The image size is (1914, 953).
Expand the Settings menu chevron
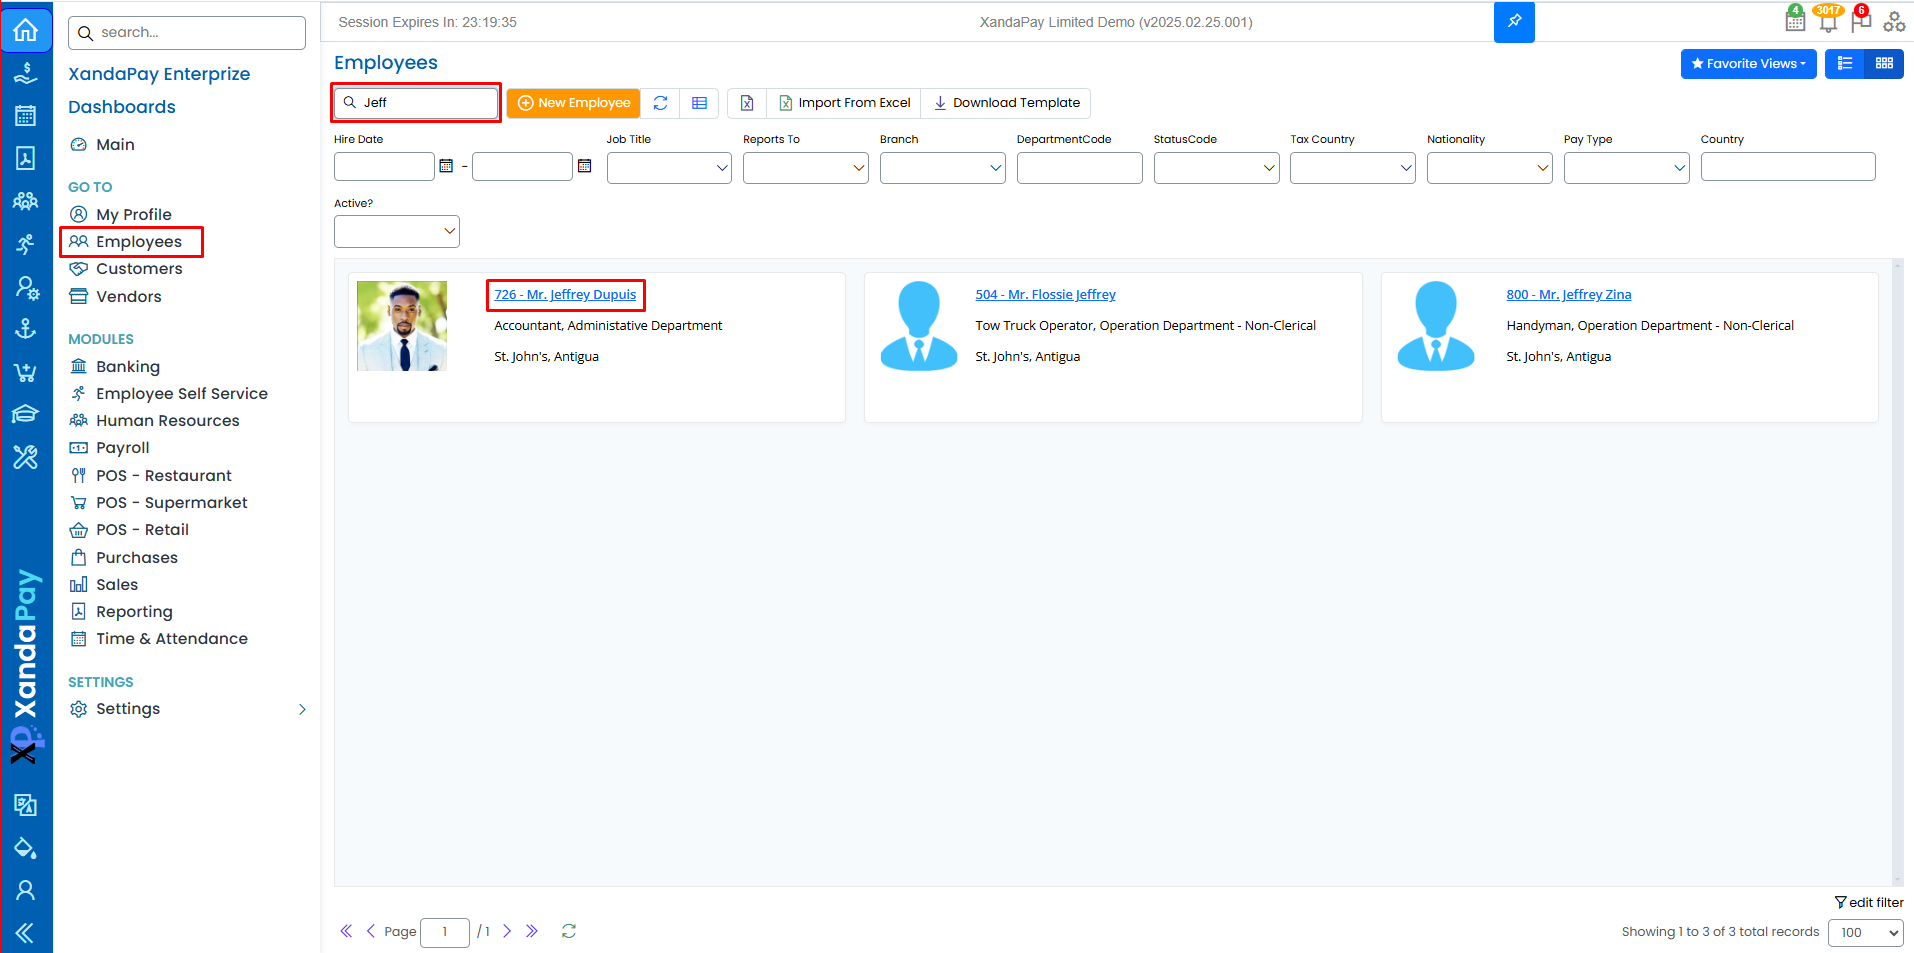[x=302, y=709]
